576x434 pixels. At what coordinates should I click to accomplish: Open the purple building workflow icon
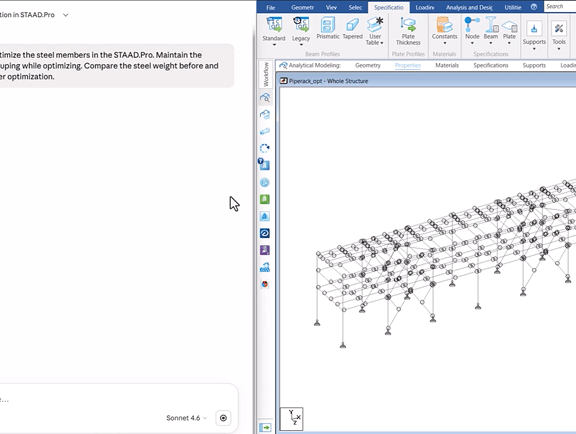pos(265,250)
